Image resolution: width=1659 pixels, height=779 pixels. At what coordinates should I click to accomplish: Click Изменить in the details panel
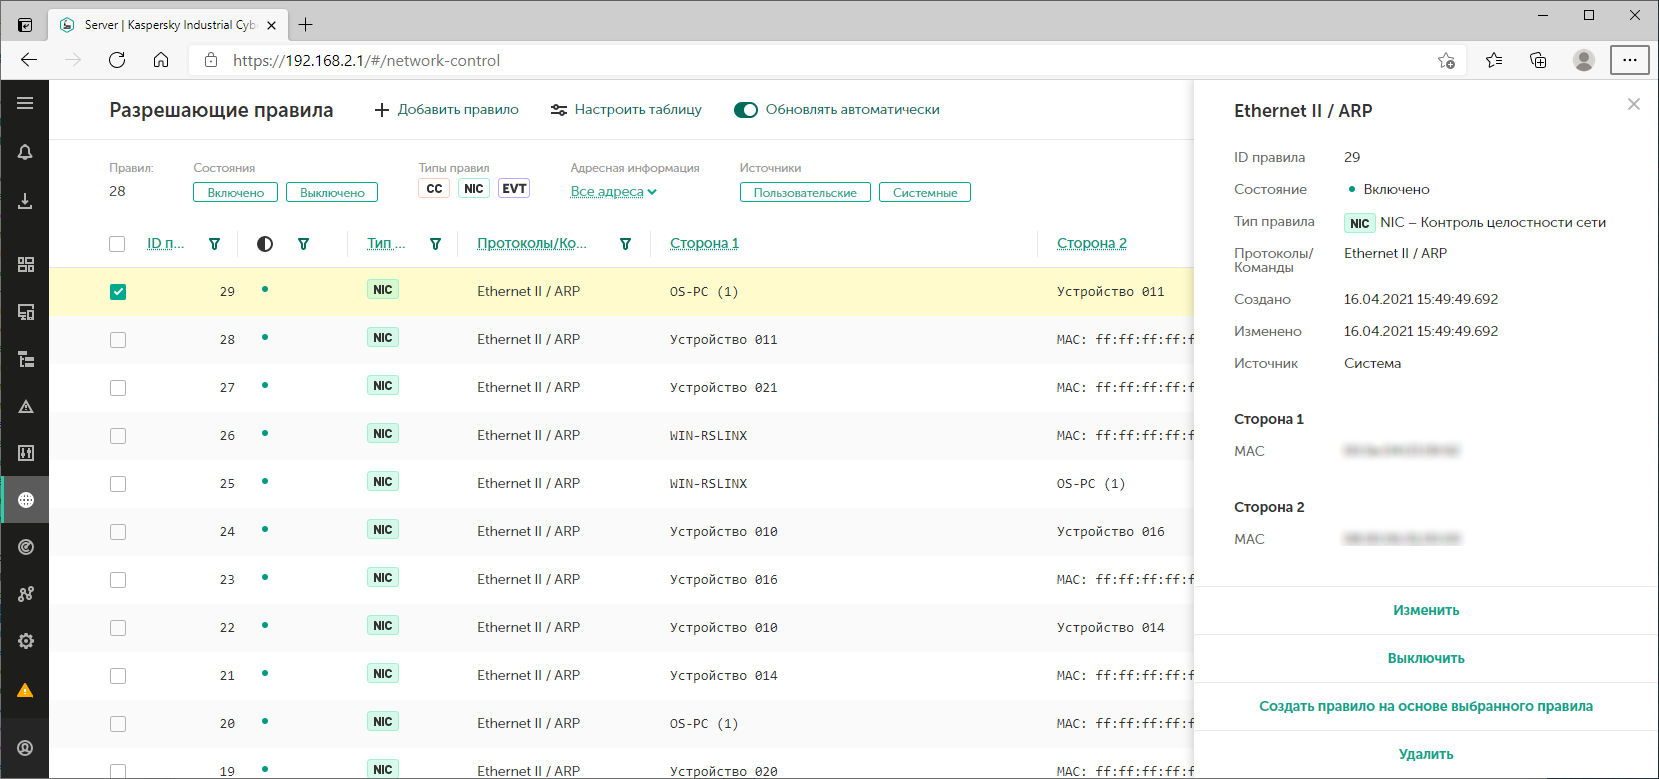click(x=1425, y=610)
